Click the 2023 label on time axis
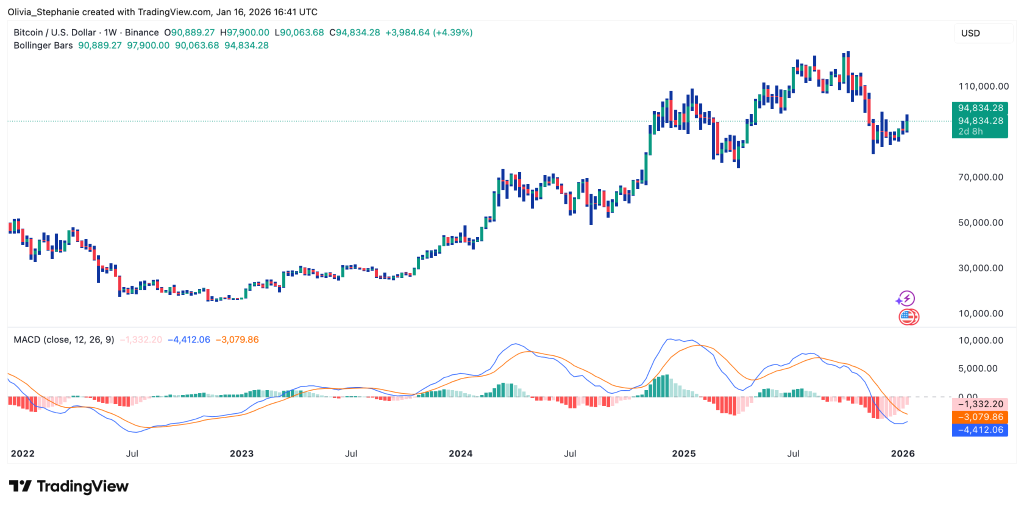 [242, 453]
